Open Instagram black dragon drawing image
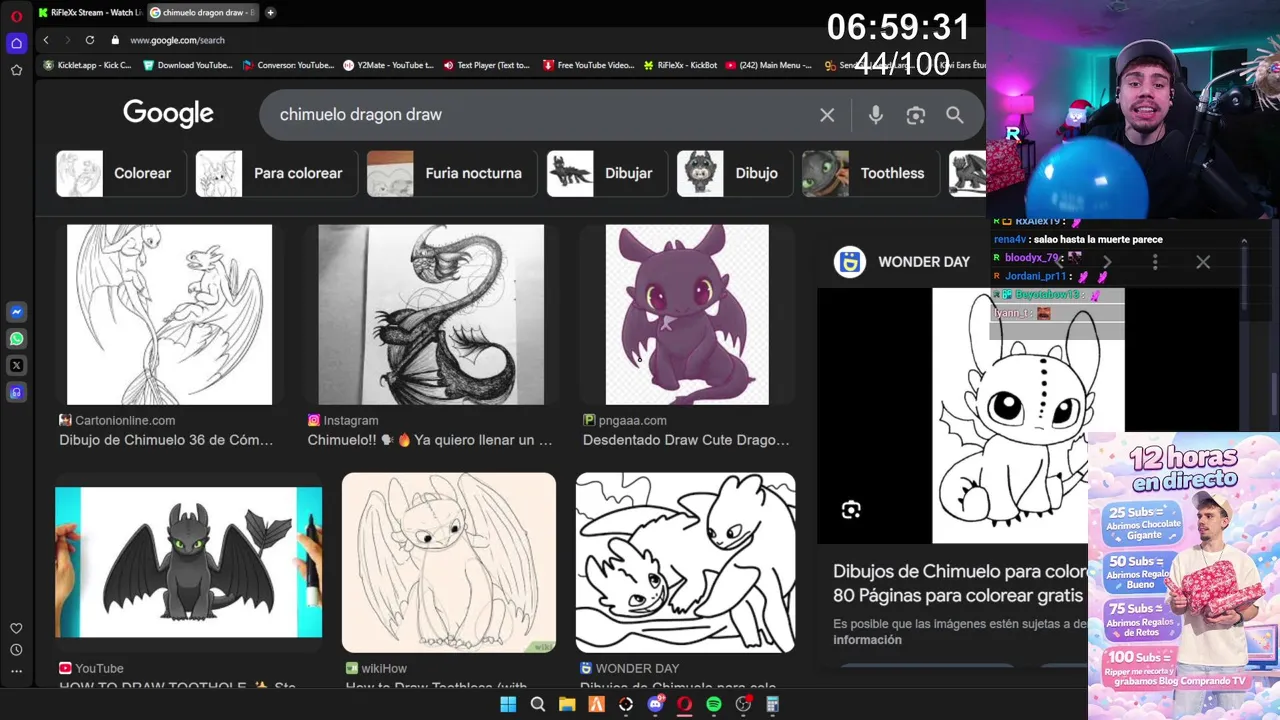 click(x=431, y=314)
